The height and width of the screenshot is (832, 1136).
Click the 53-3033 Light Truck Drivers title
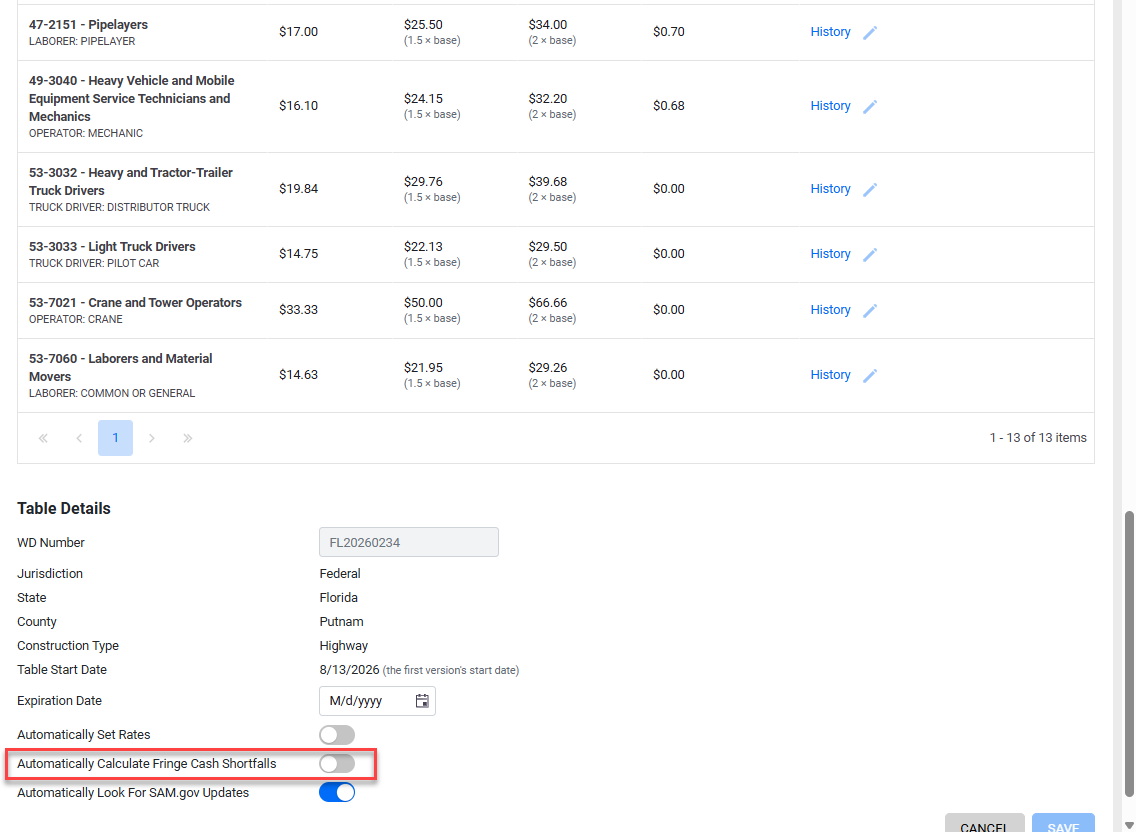112,246
